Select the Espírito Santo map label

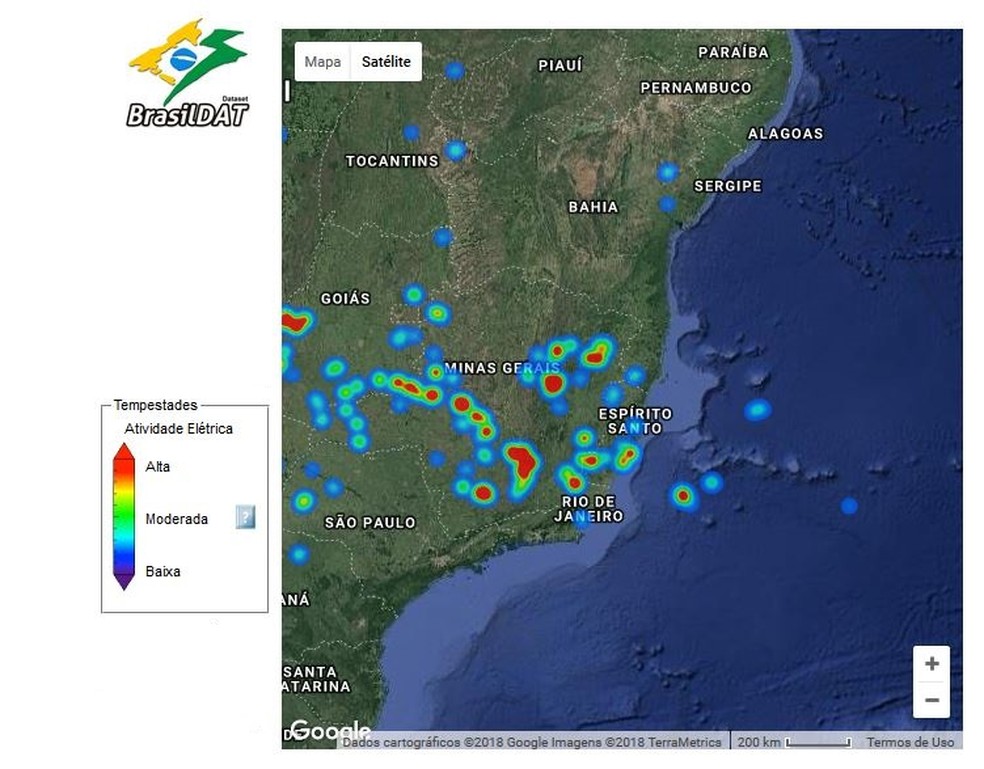[x=635, y=421]
